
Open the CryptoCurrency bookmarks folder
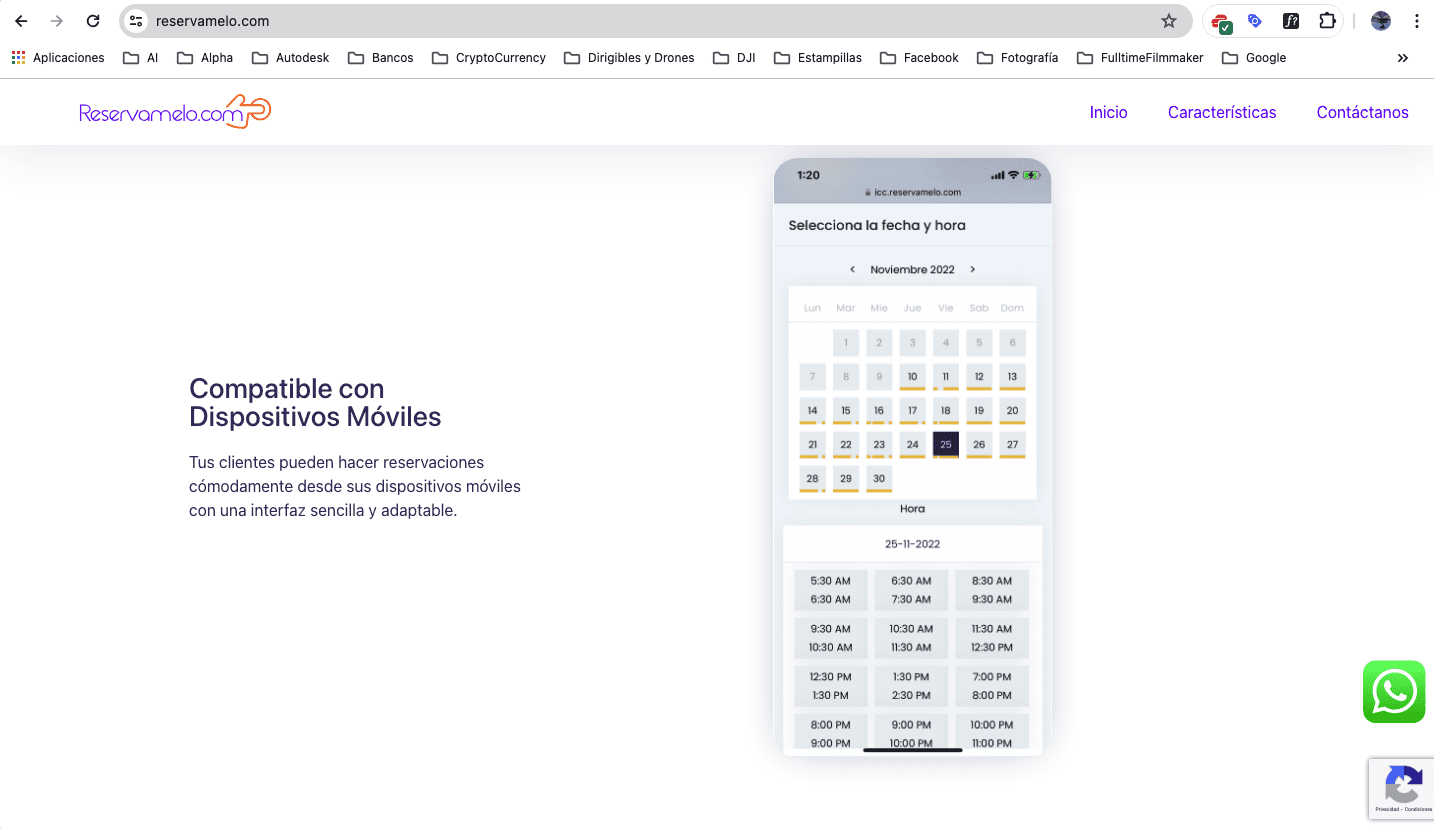pos(489,58)
